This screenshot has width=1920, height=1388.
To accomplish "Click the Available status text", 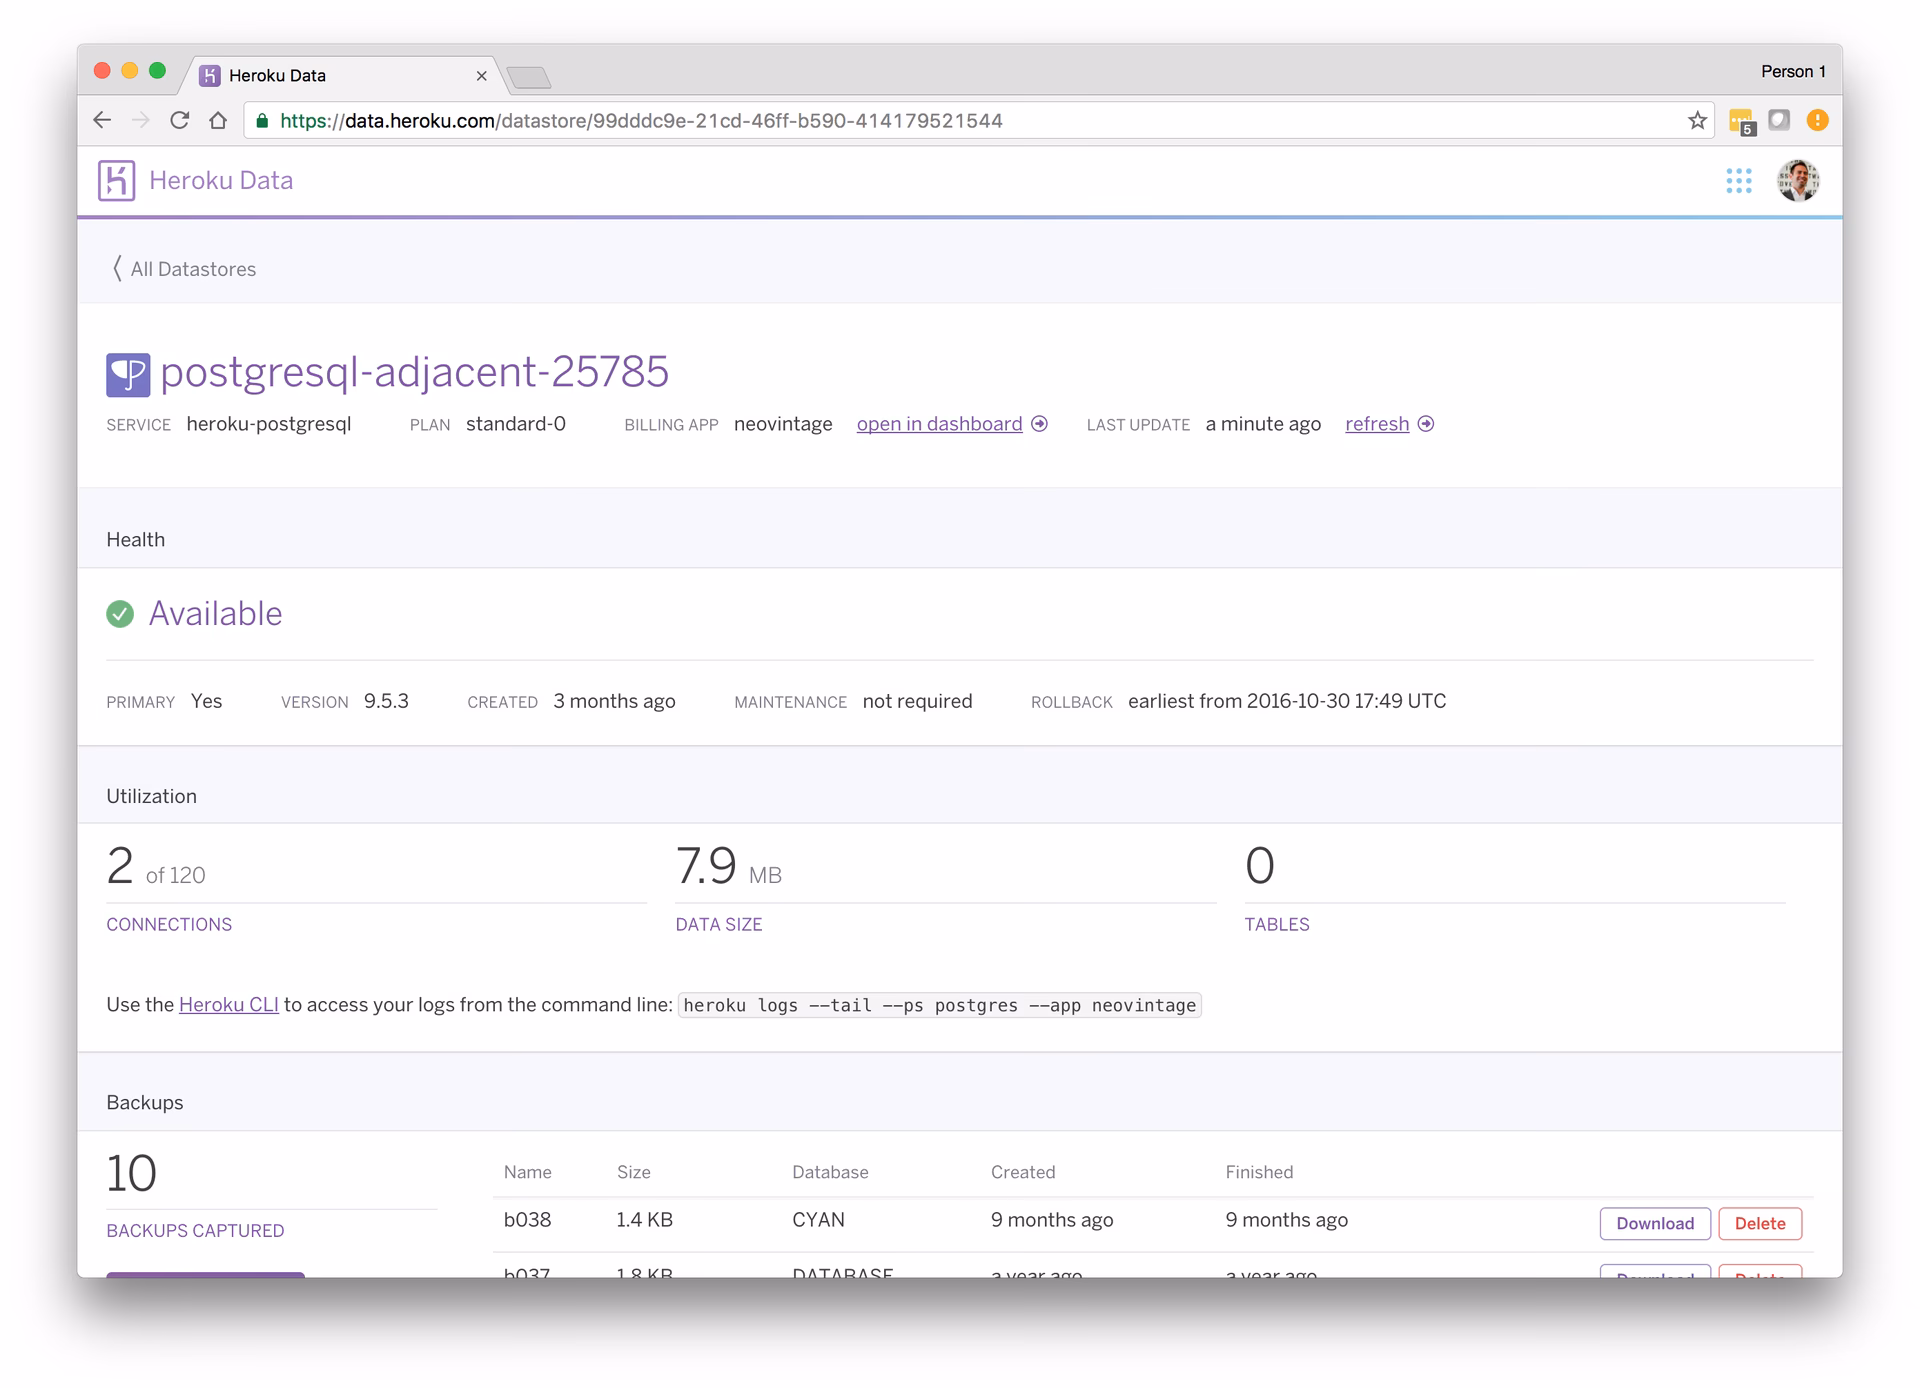I will point(216,614).
